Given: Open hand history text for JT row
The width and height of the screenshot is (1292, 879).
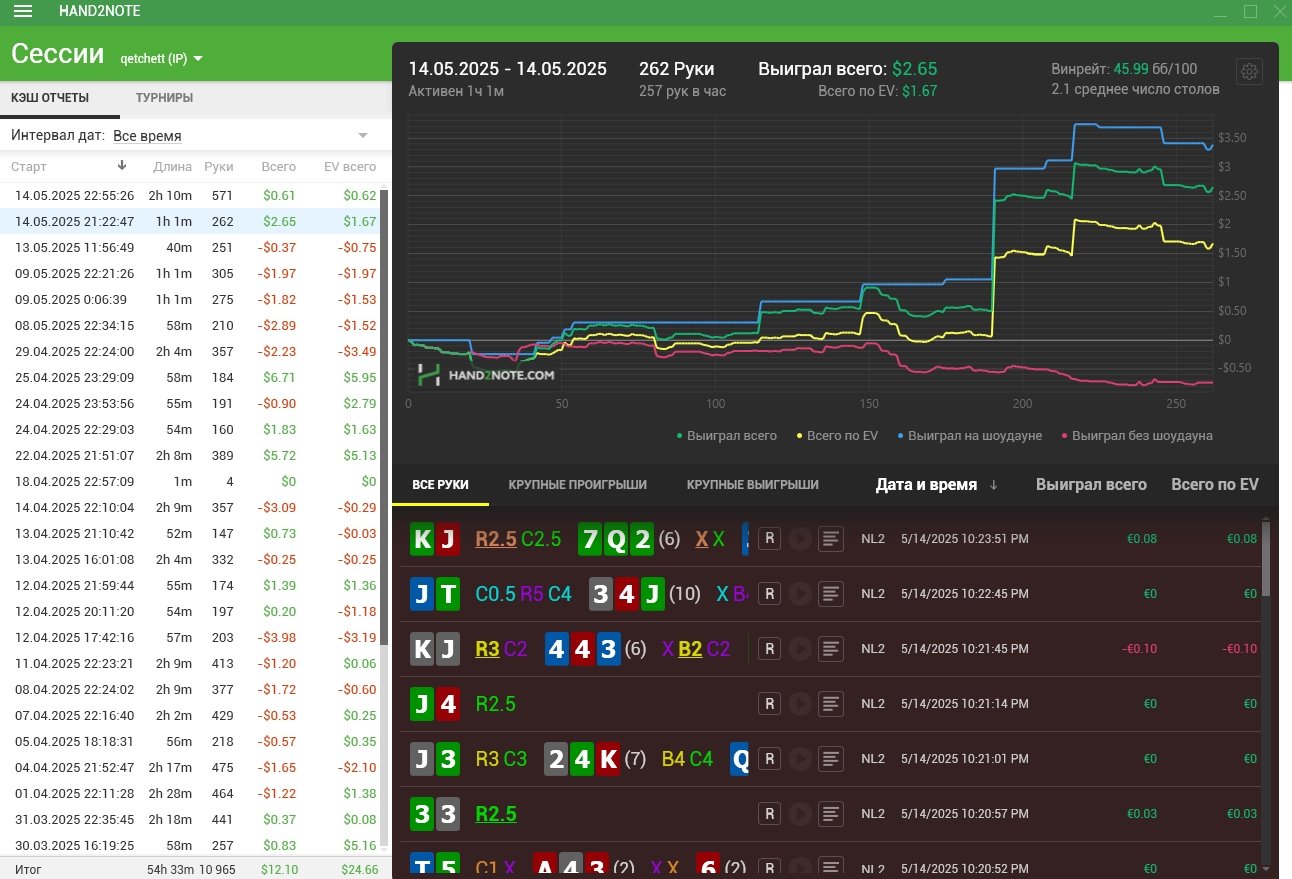Looking at the screenshot, I should [830, 594].
